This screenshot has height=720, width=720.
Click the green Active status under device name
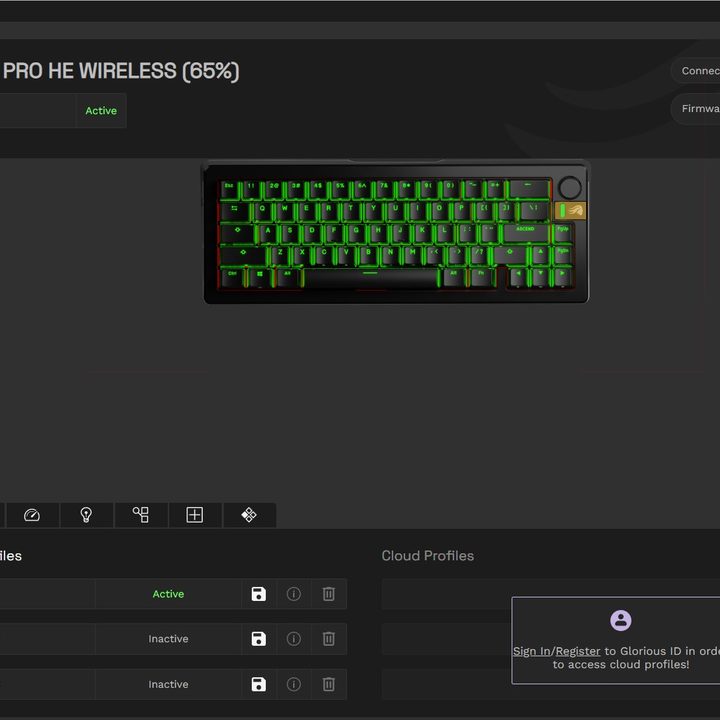pyautogui.click(x=101, y=111)
